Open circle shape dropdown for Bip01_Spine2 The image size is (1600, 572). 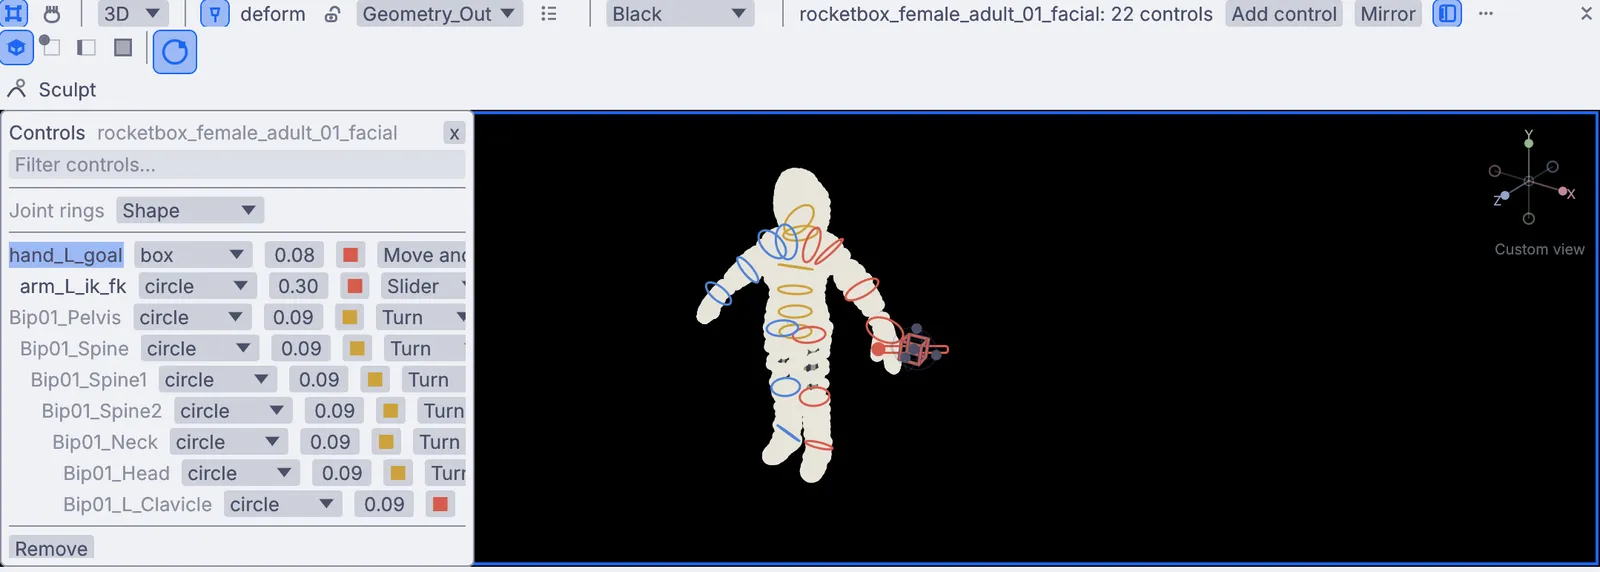[233, 411]
